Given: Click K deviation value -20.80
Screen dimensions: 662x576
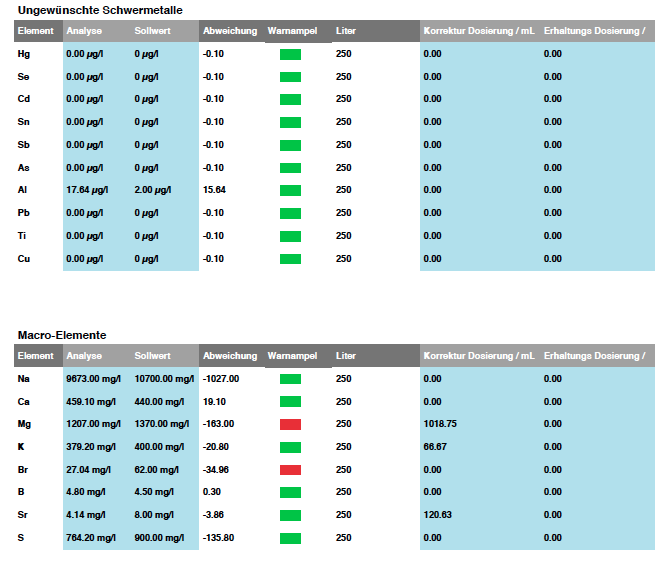Looking at the screenshot, I should [x=216, y=447].
